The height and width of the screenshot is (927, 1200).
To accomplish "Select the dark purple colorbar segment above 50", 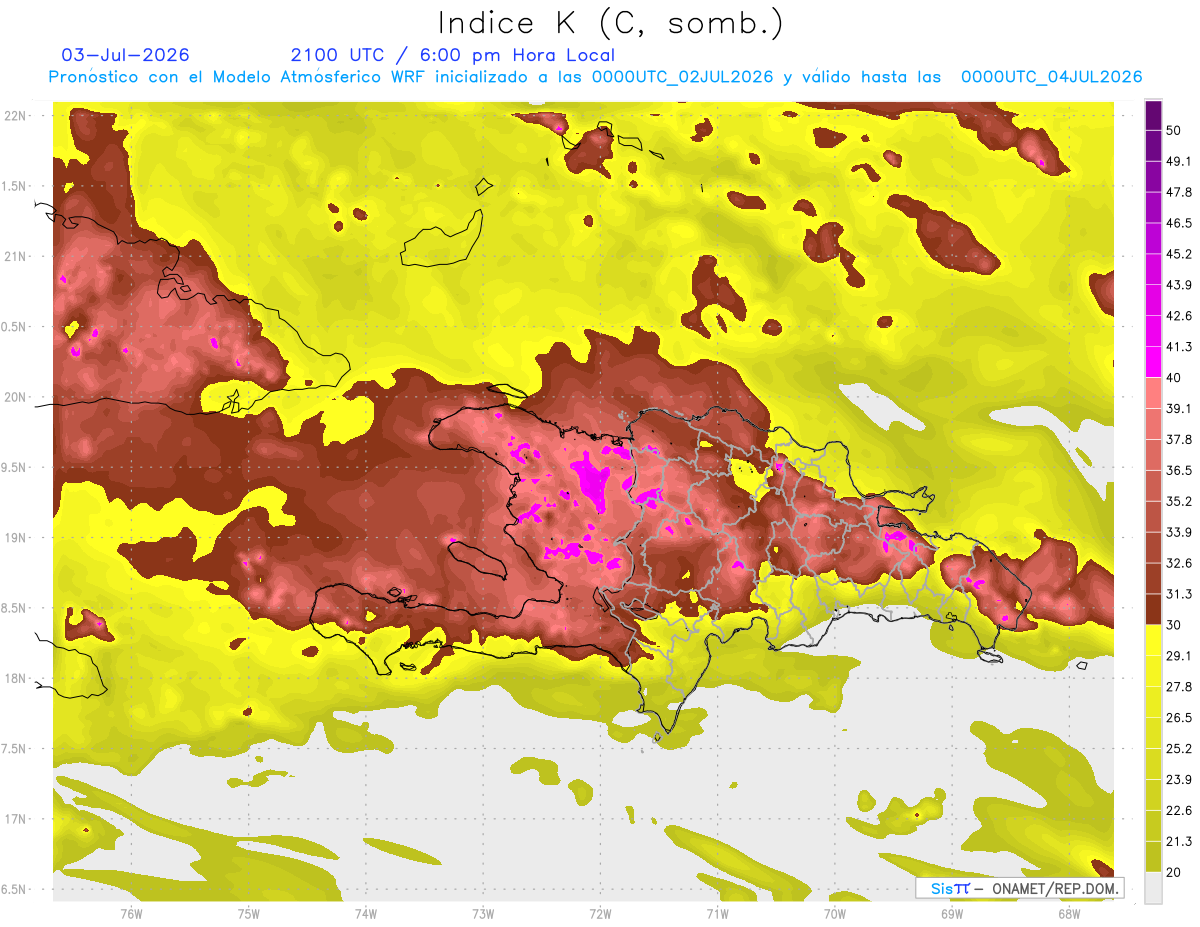I will tap(1153, 117).
